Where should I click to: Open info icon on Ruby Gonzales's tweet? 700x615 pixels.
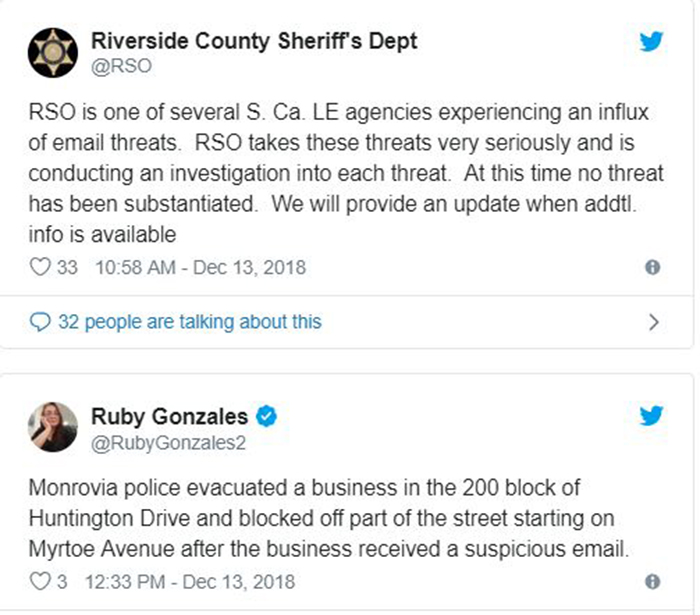click(x=653, y=582)
